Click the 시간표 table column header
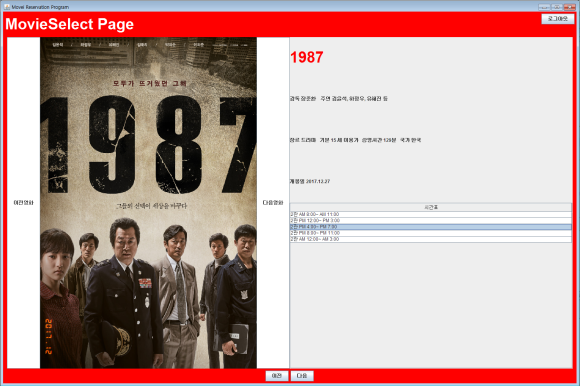This screenshot has height=386, width=580. [x=431, y=207]
